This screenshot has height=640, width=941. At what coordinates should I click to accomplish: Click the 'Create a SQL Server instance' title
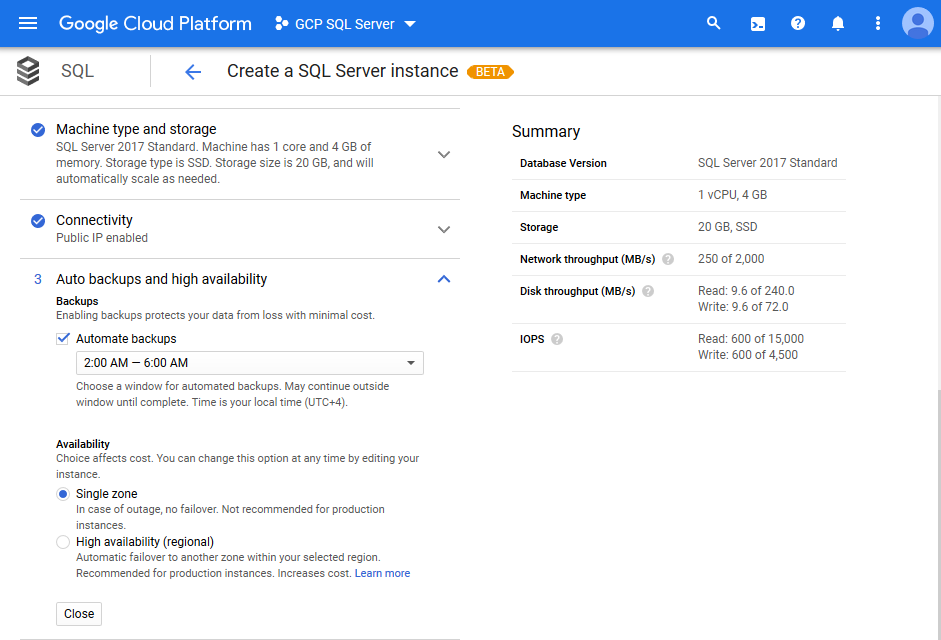click(343, 71)
